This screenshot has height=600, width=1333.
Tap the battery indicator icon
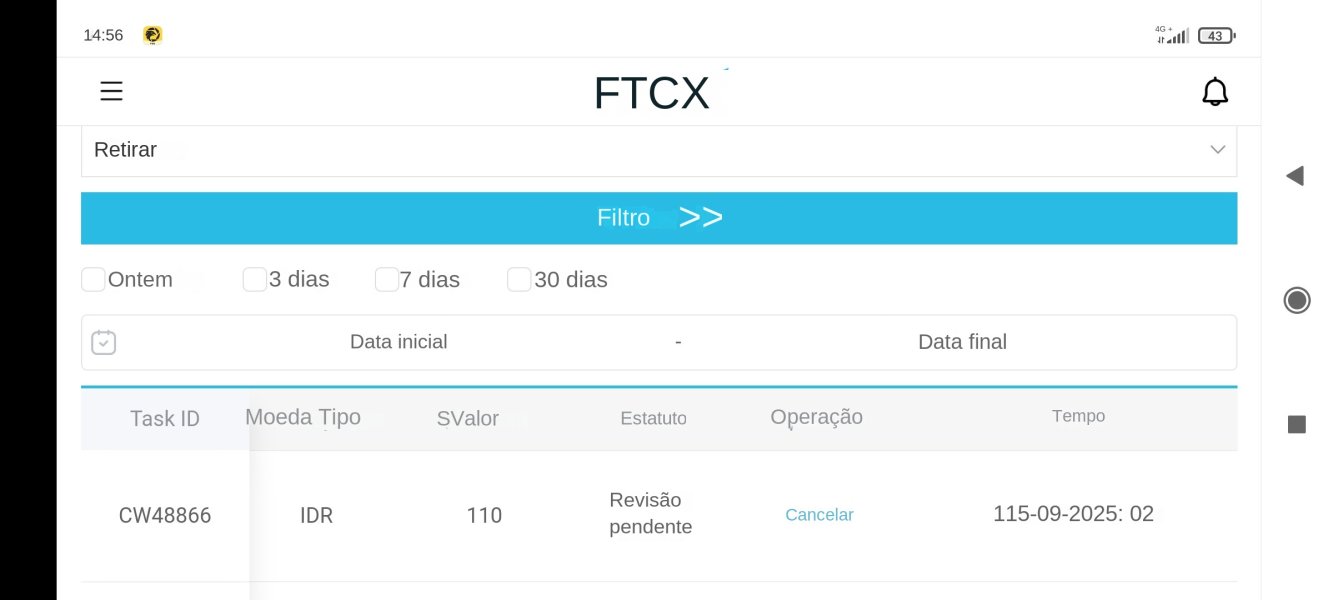[1216, 36]
